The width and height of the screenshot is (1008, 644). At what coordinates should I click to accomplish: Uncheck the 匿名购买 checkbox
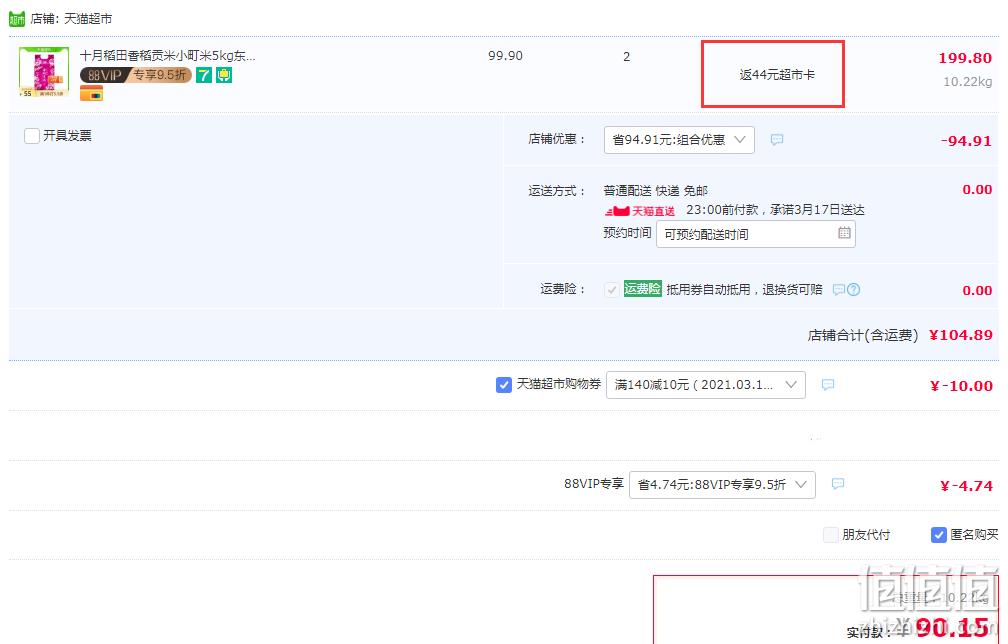[939, 535]
